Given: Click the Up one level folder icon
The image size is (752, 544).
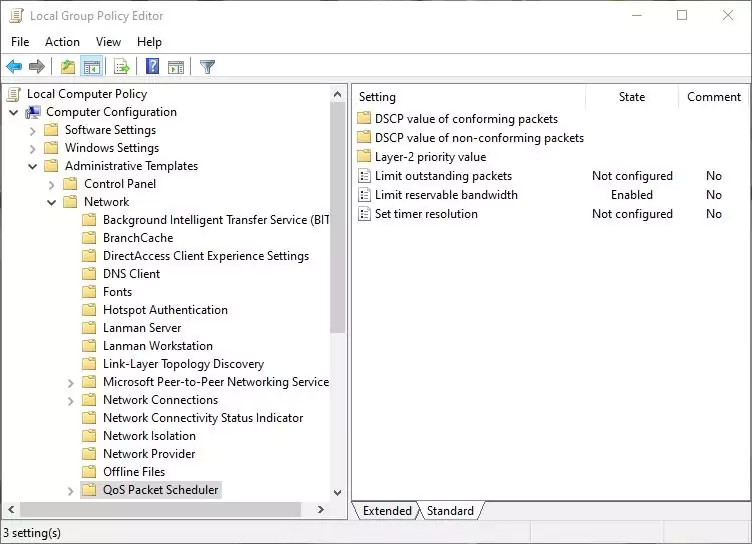Looking at the screenshot, I should [x=68, y=67].
